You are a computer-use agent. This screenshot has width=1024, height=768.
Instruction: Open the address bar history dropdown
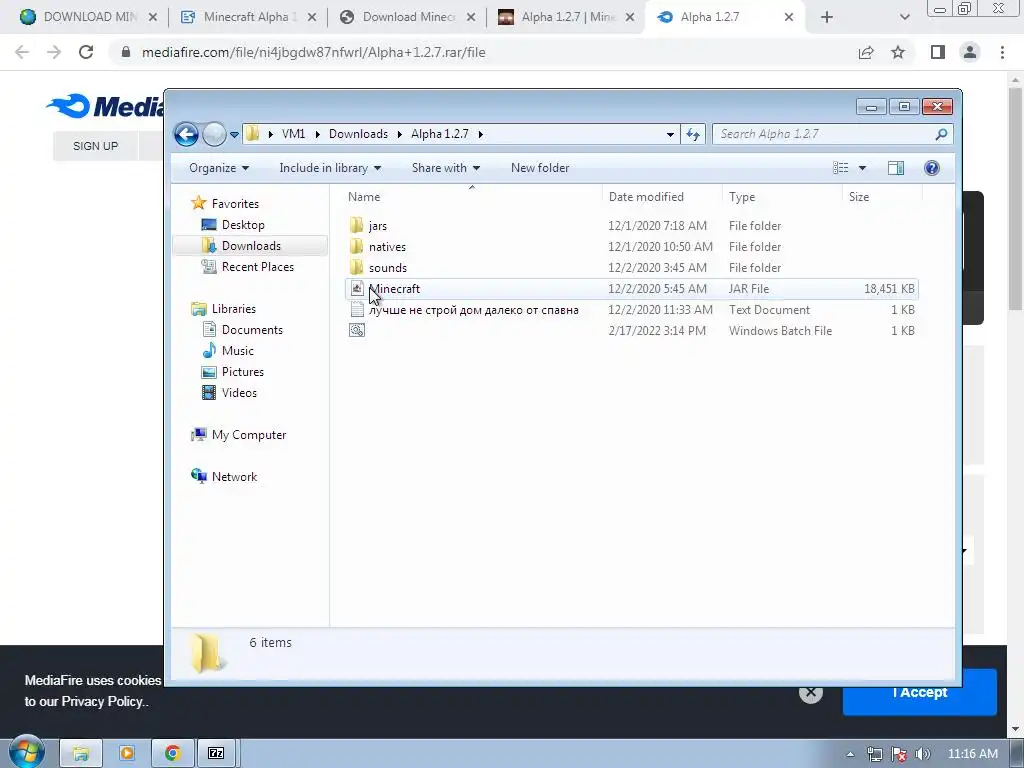670,135
